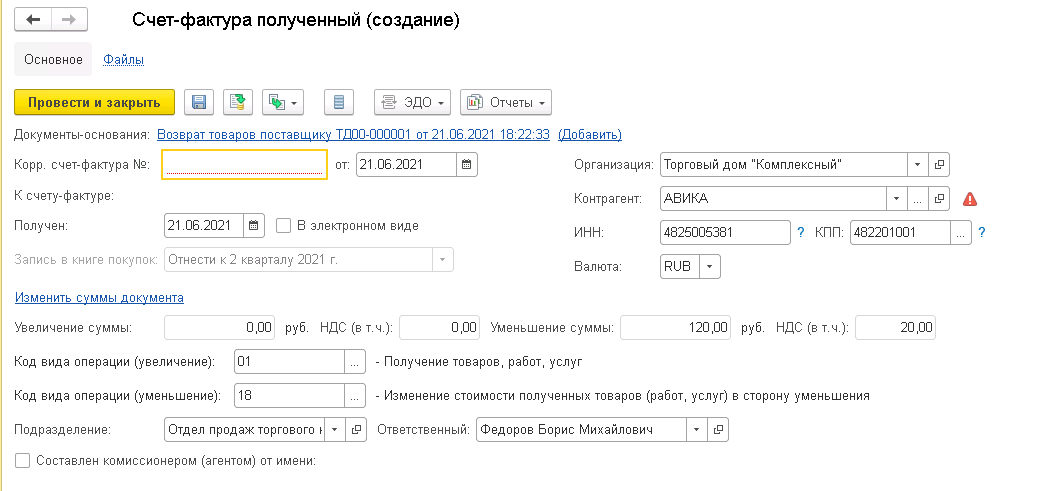Image resolution: width=1049 pixels, height=491 pixels.
Task: Open the Отчеты dropdown menu
Action: [x=506, y=102]
